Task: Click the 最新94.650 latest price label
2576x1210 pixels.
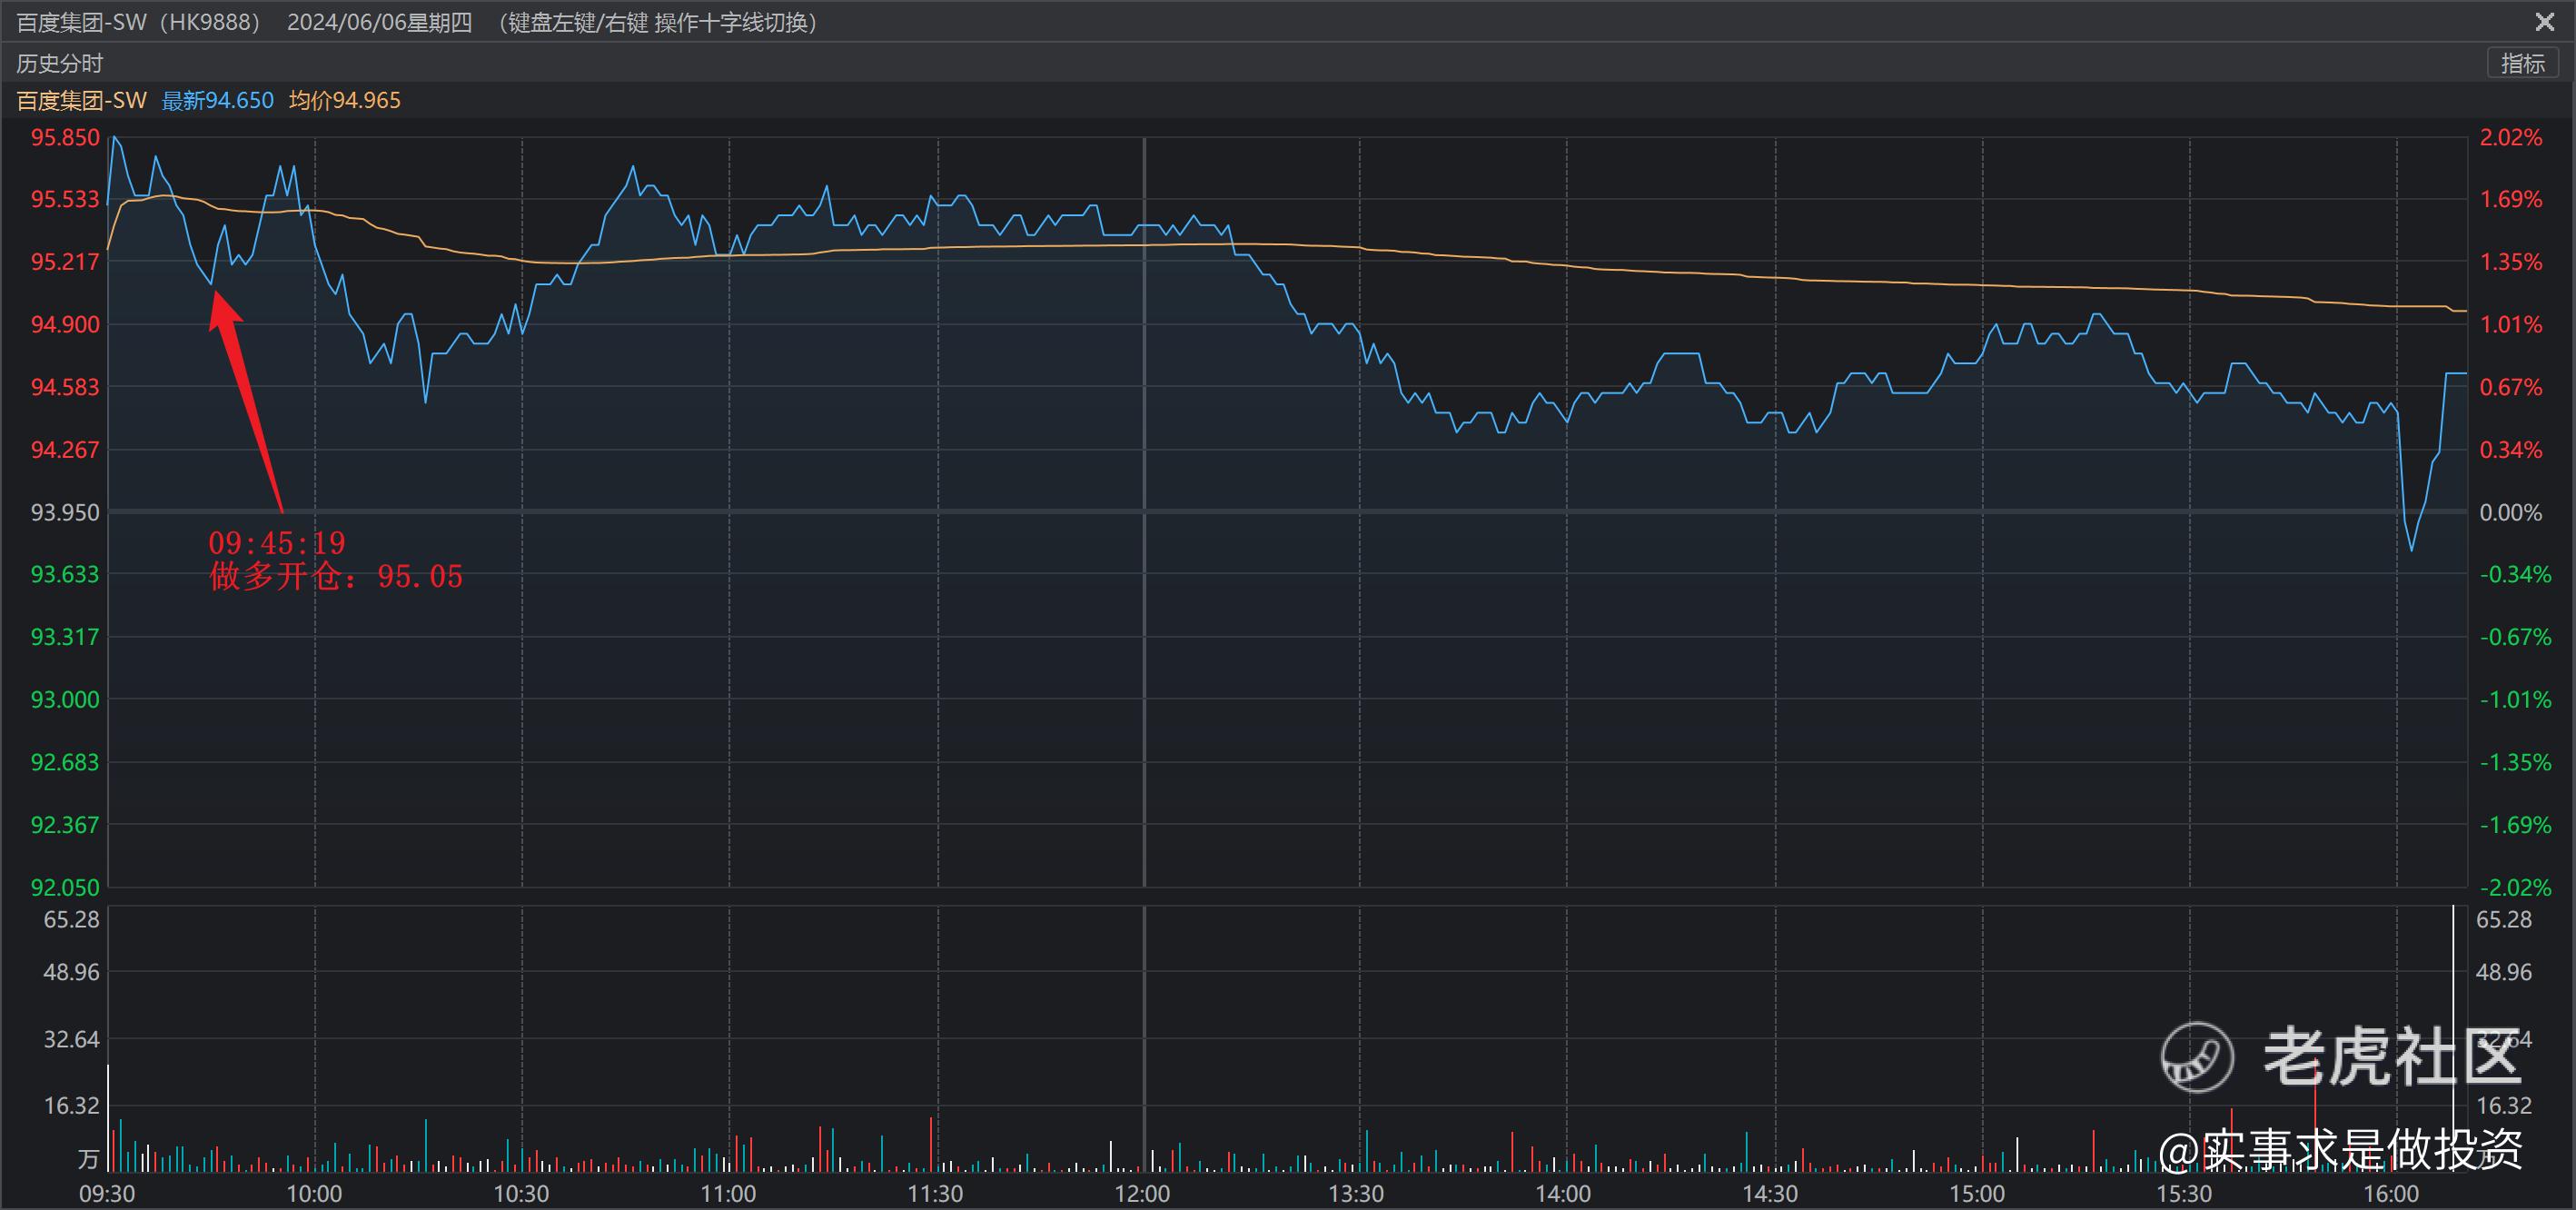Action: (217, 100)
